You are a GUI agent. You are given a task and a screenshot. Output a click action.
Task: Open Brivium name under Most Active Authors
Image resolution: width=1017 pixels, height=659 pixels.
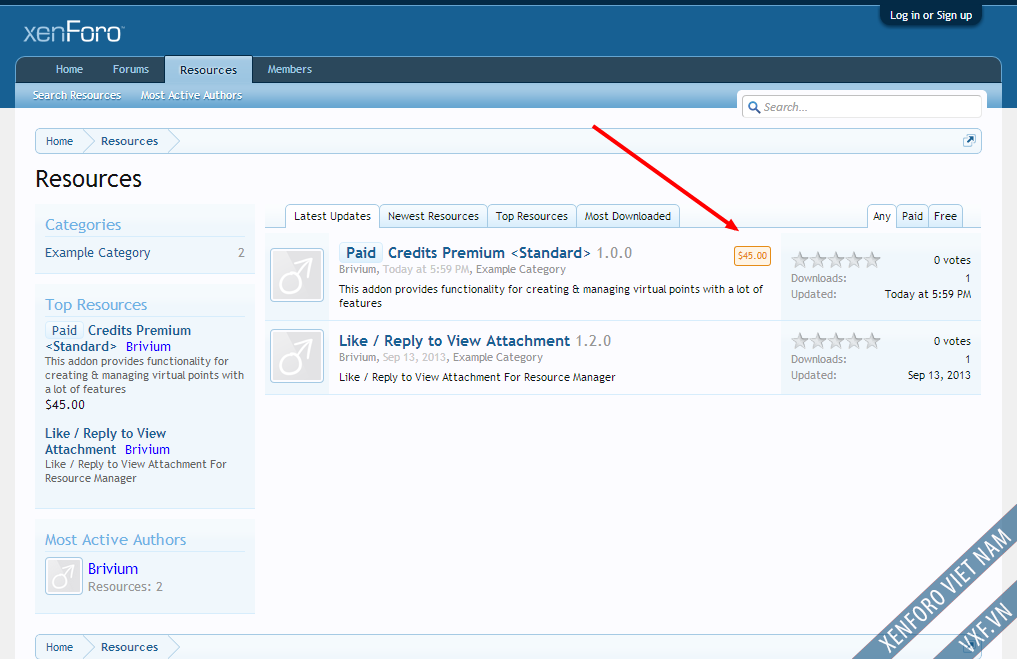tap(113, 569)
